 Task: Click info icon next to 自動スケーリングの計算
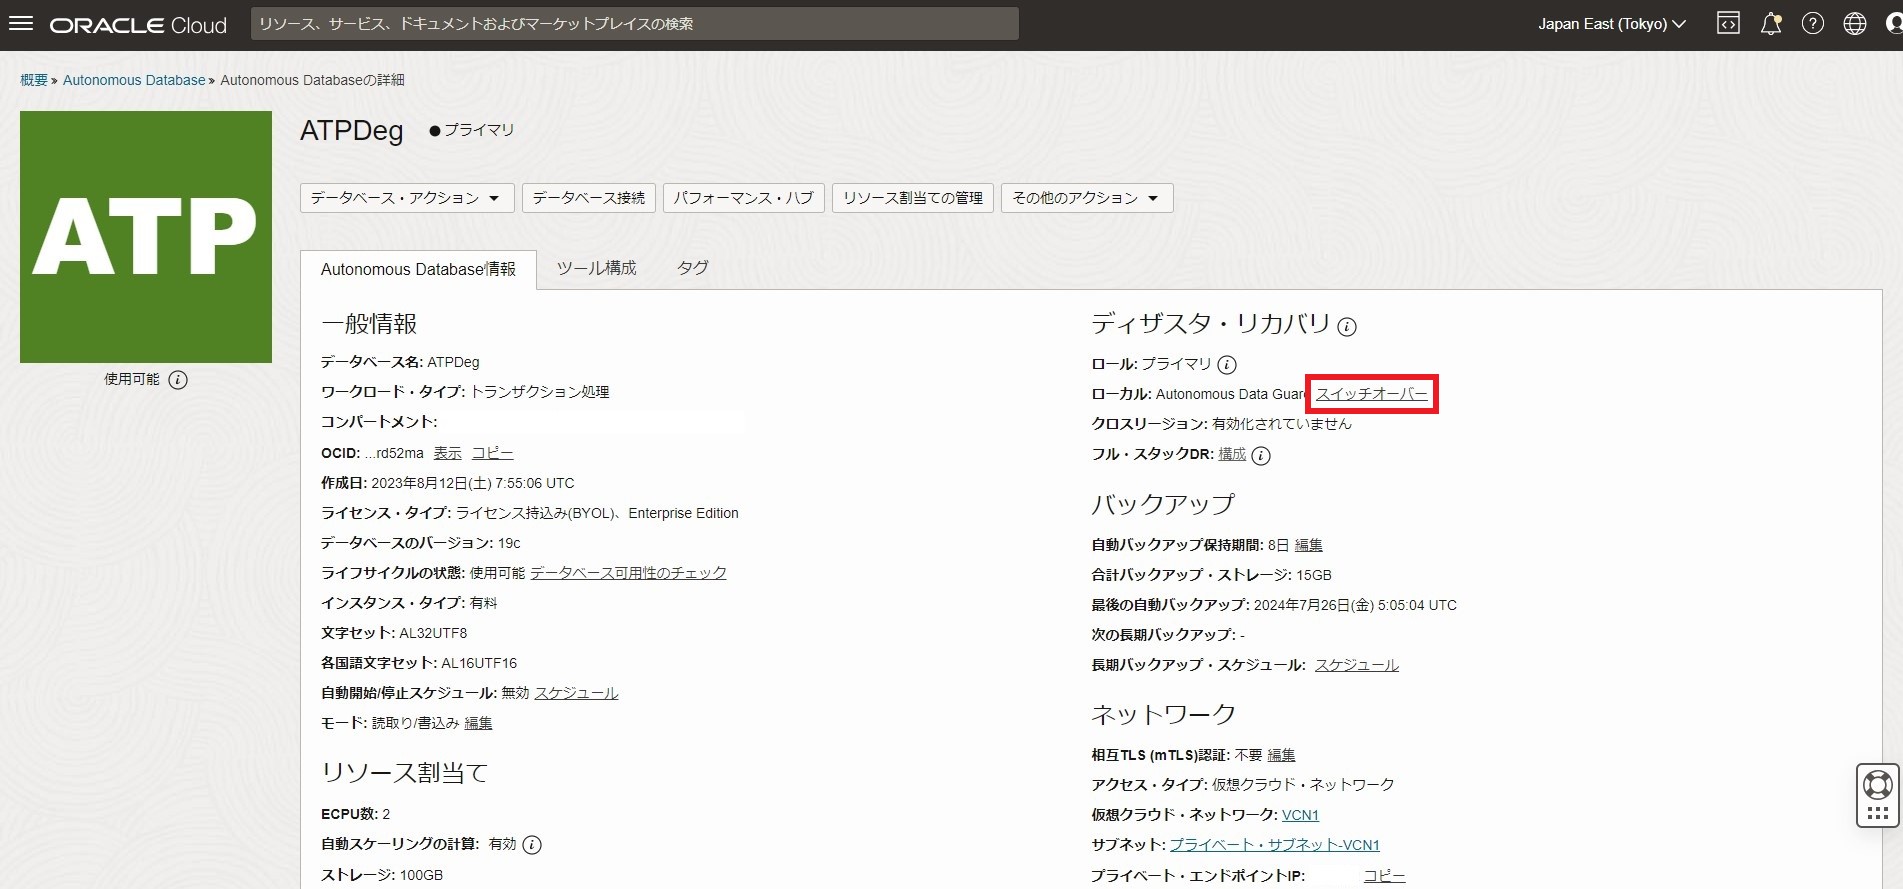click(x=532, y=845)
